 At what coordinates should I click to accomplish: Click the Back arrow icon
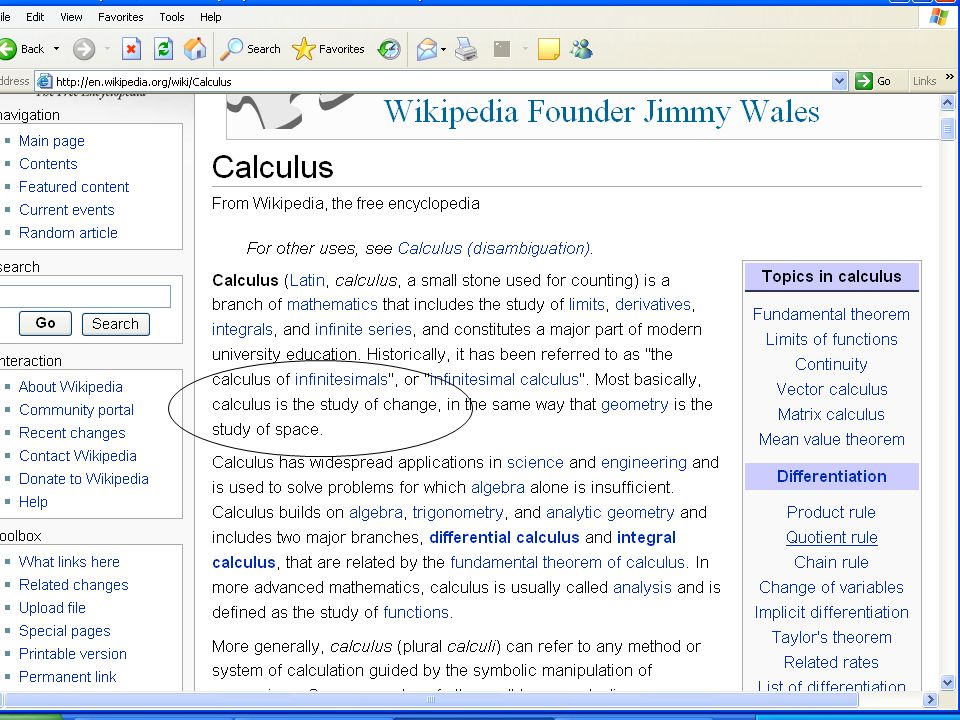[8, 49]
